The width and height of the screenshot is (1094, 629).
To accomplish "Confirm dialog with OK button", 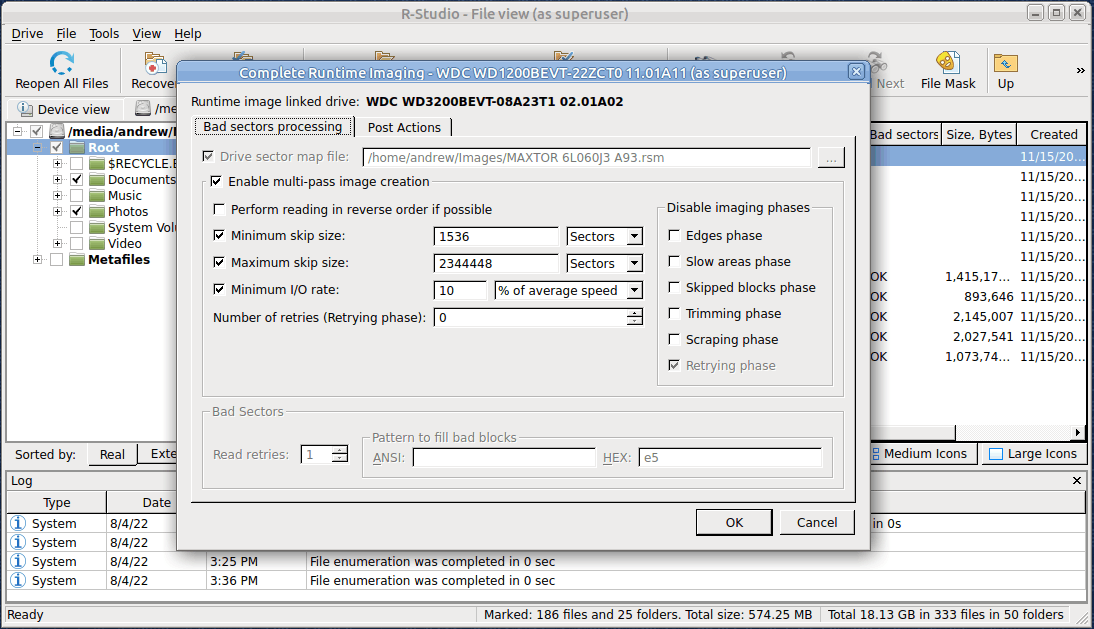I will [x=734, y=522].
